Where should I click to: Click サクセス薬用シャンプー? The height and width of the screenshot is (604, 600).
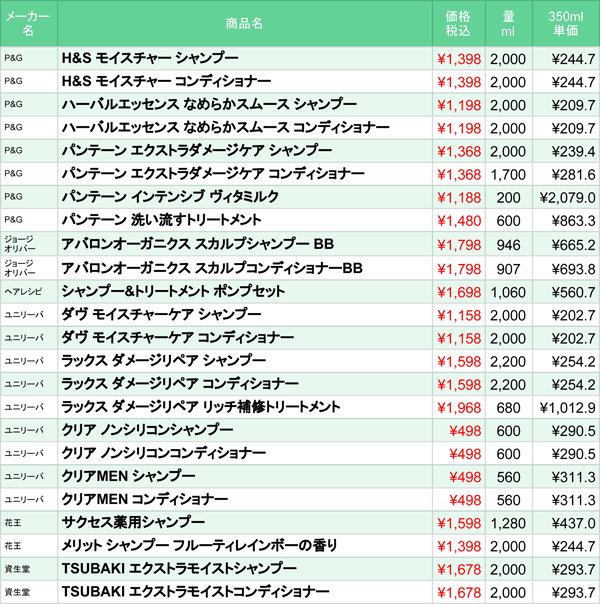click(133, 522)
